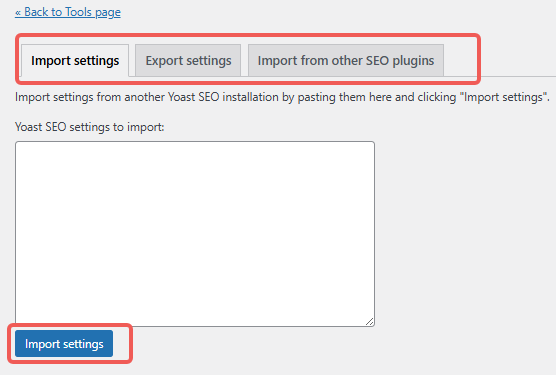Open Import from other SEO plugins tab
556x375 pixels.
click(346, 61)
